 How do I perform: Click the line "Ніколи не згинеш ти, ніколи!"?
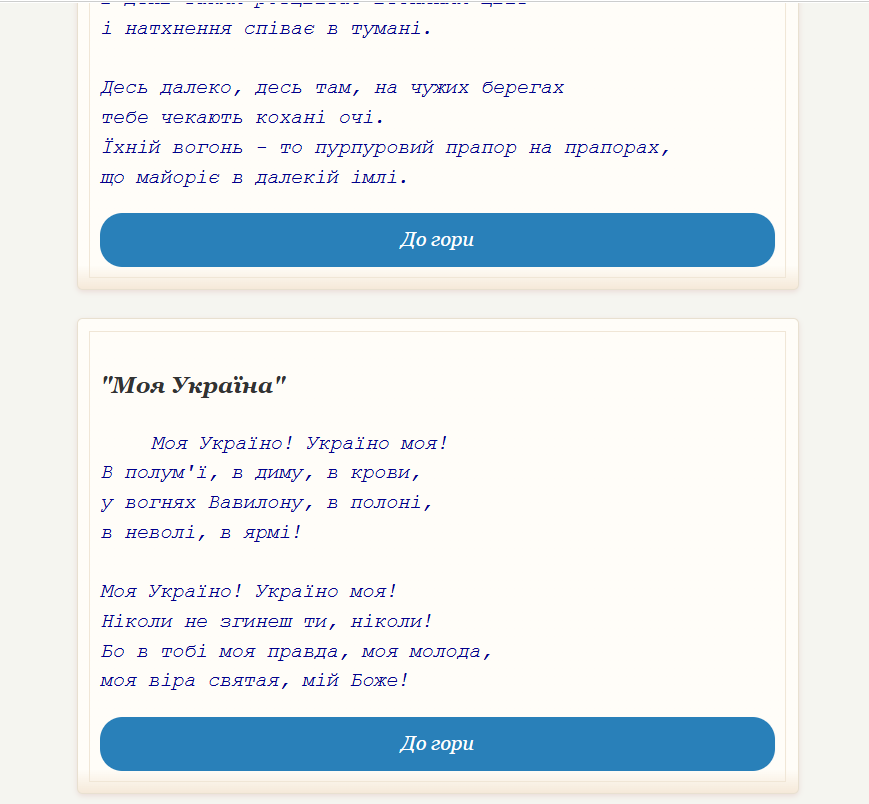266,621
